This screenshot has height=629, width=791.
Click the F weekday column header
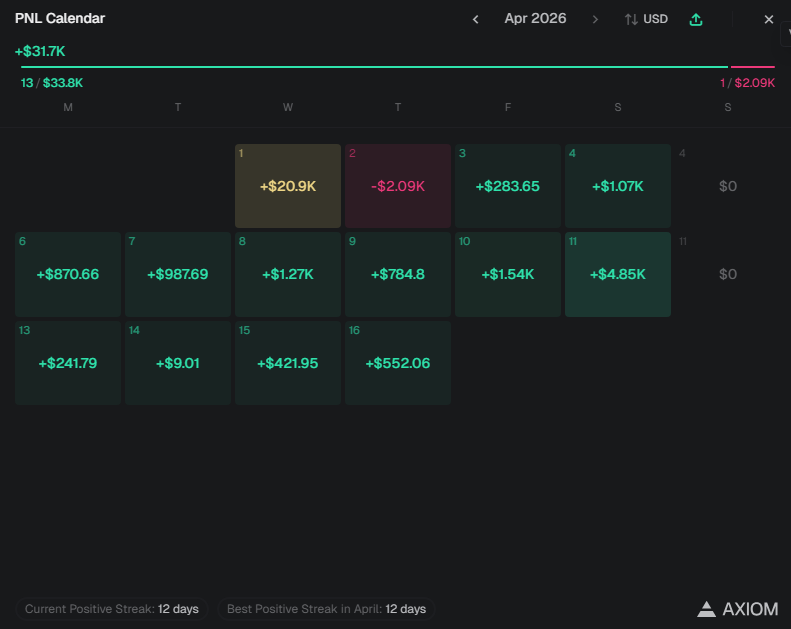coord(508,107)
